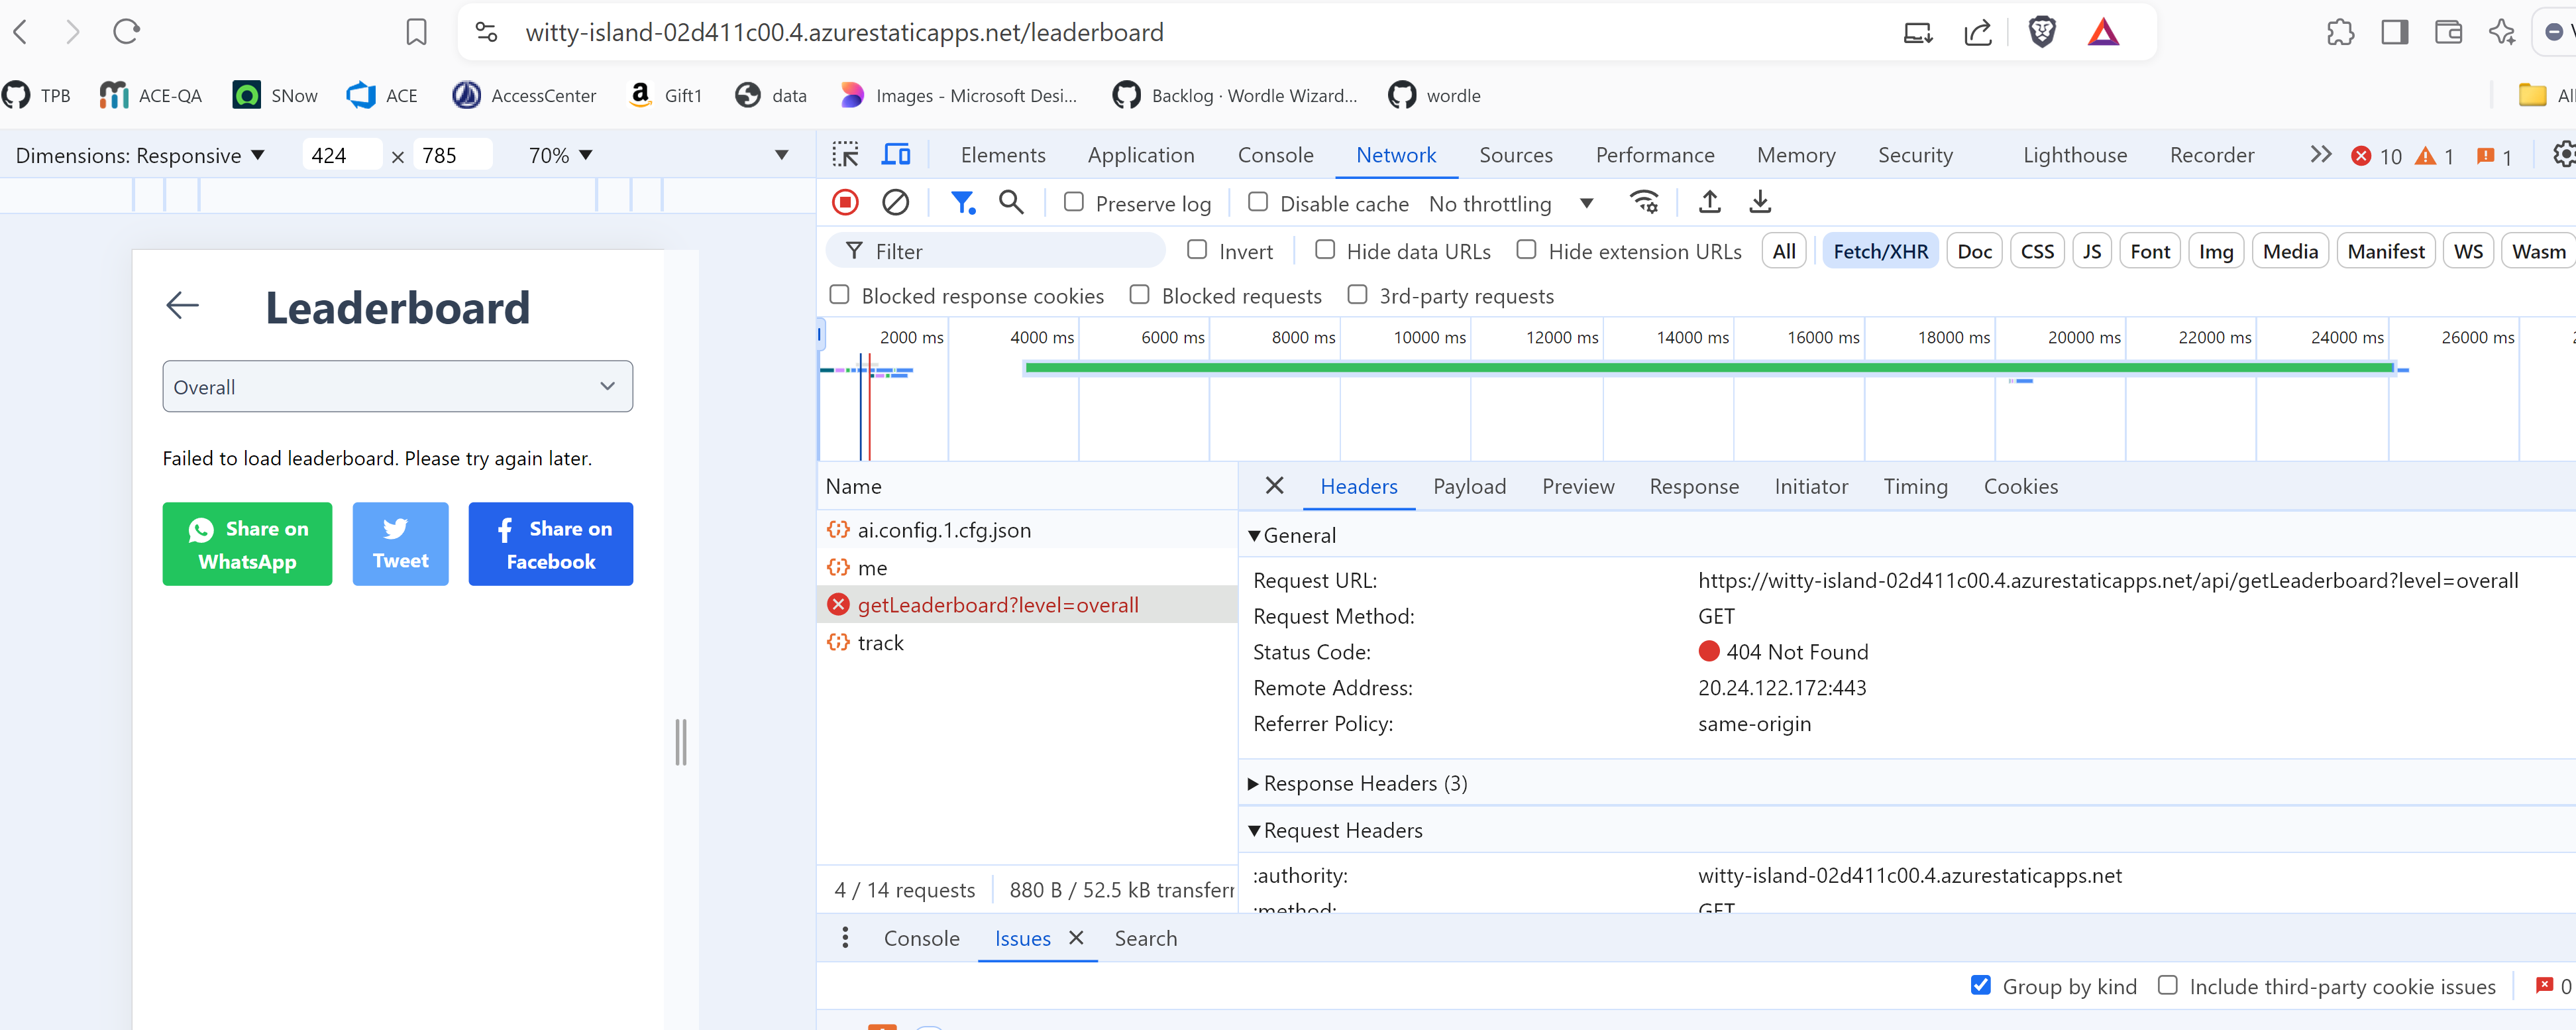Click the viewport resize handle
The width and height of the screenshot is (2576, 1030).
pyautogui.click(x=681, y=742)
